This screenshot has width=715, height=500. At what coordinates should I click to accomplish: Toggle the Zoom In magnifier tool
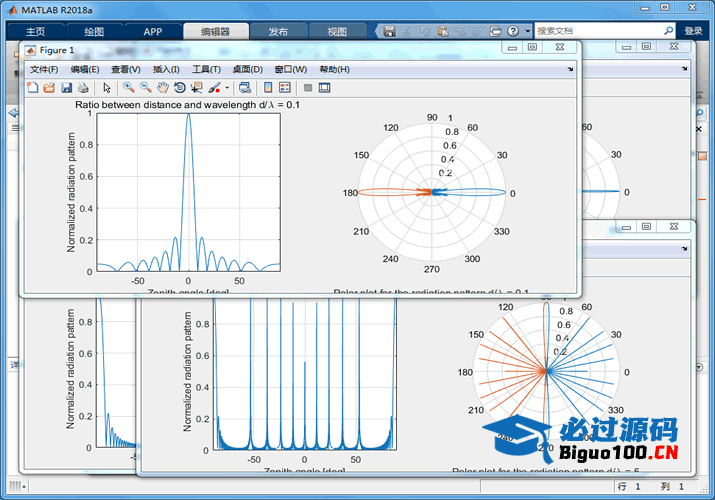129,88
